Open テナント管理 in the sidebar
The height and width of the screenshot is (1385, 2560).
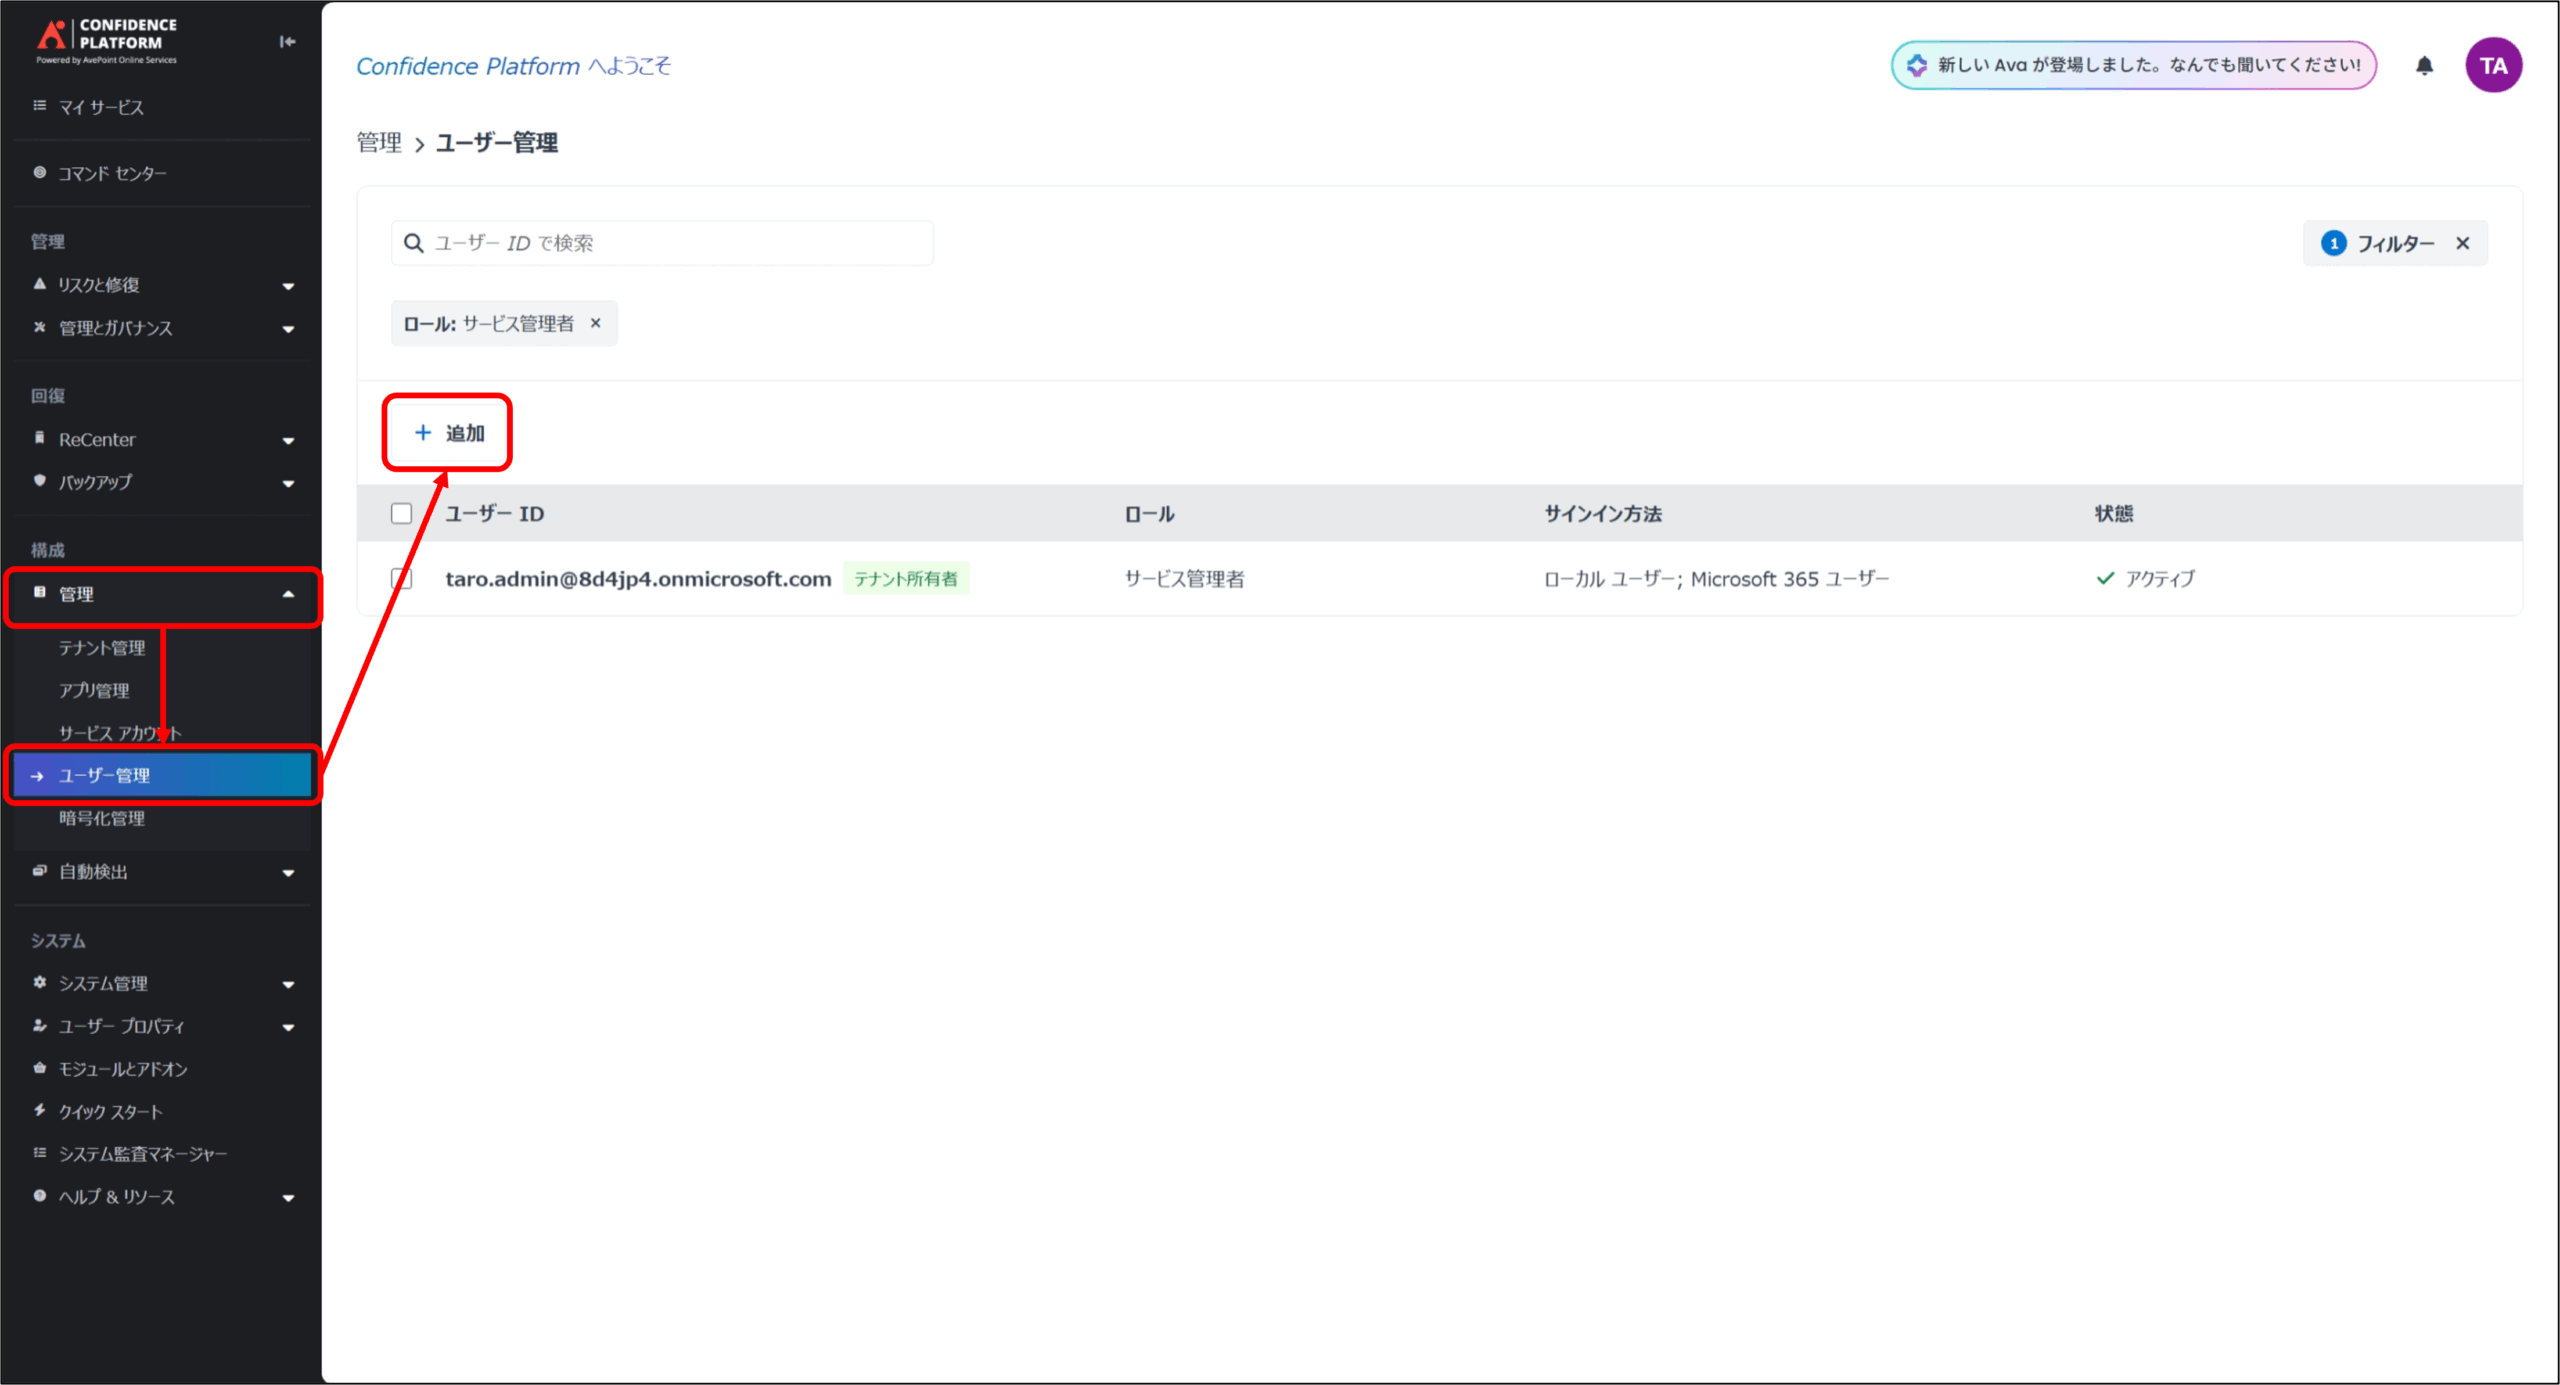102,648
